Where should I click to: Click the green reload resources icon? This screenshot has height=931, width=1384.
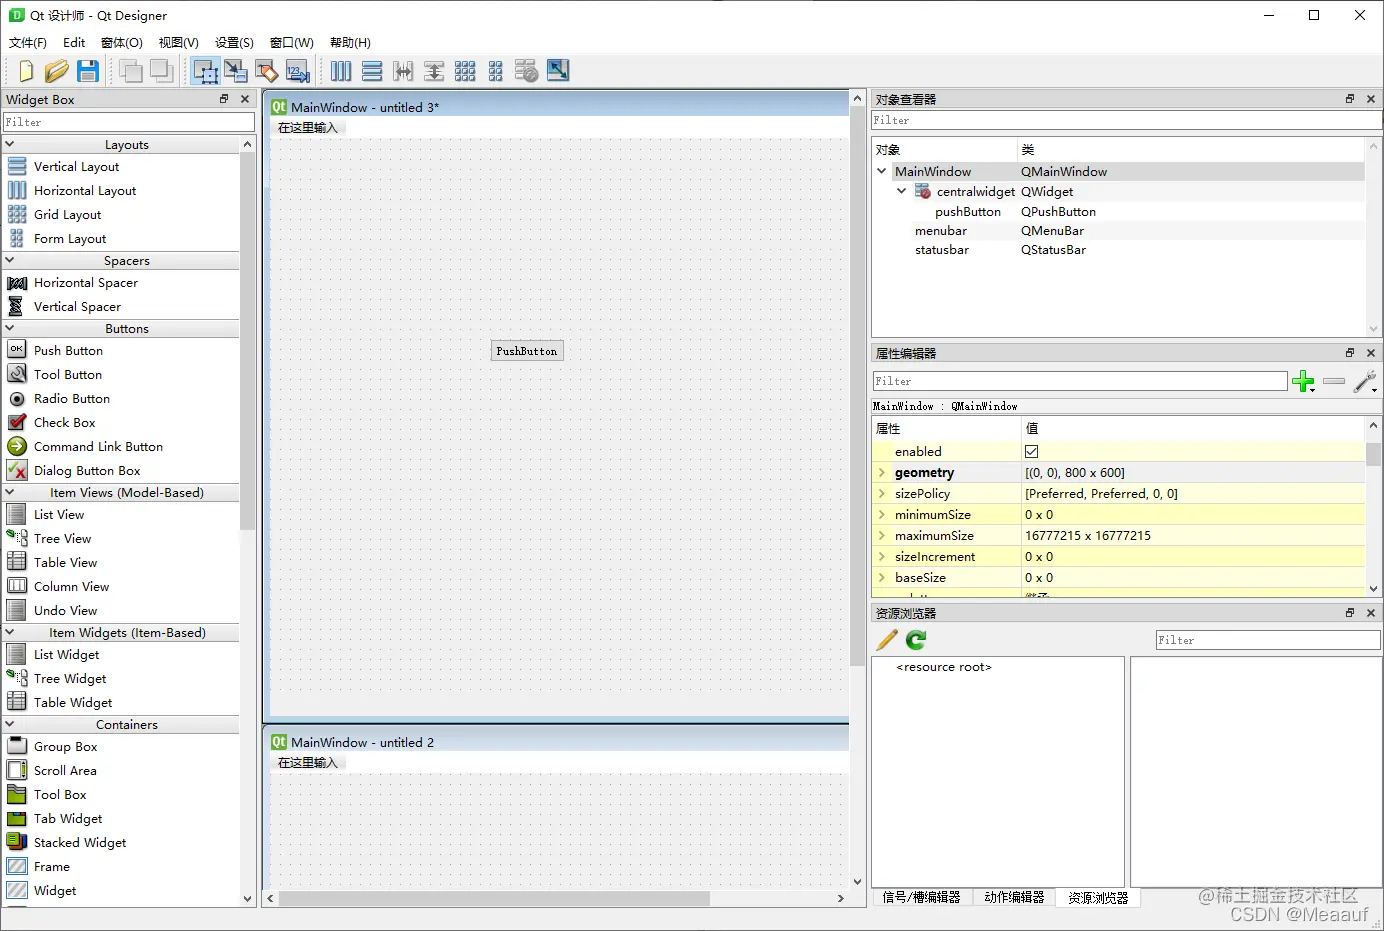click(916, 640)
